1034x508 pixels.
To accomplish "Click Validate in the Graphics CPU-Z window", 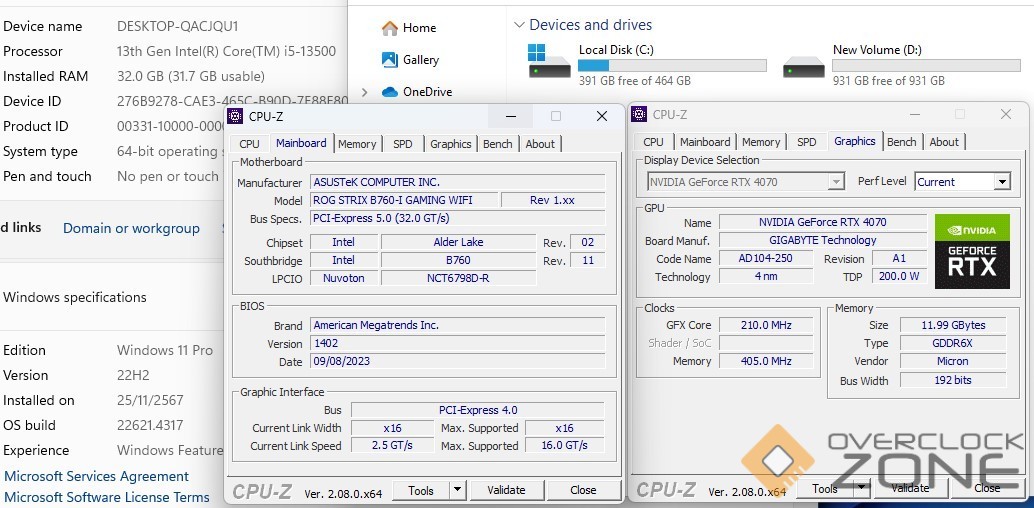I will [911, 488].
